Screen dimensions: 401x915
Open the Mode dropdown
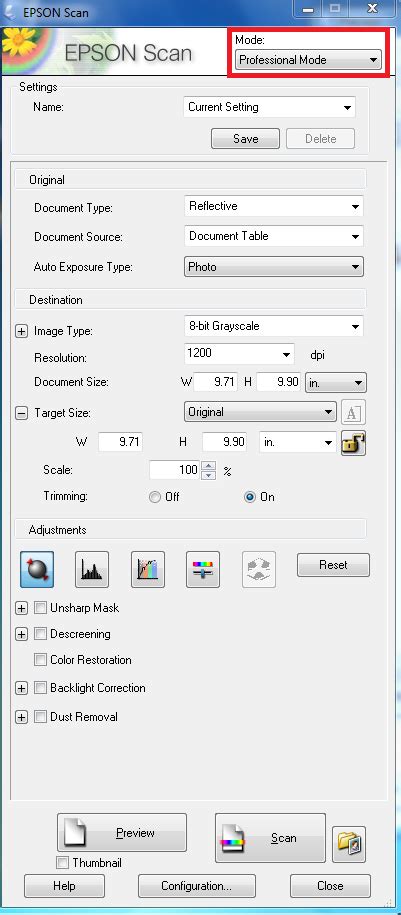click(x=308, y=60)
